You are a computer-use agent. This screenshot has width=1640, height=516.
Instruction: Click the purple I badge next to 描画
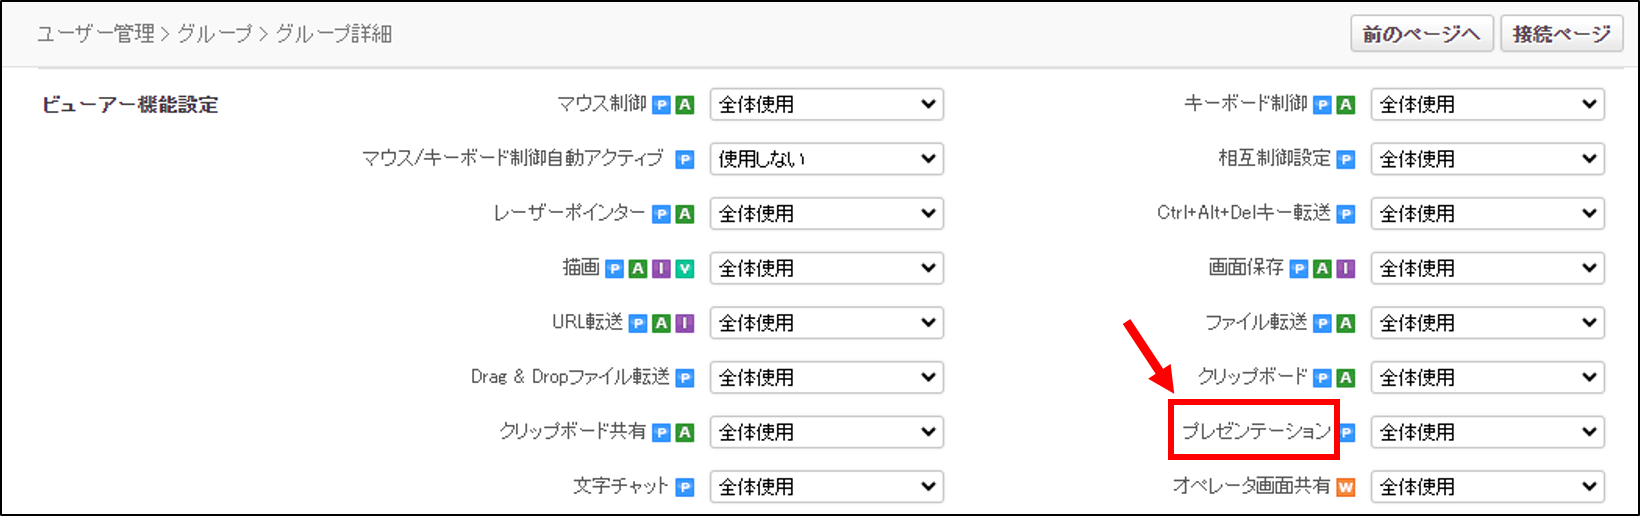(x=661, y=269)
